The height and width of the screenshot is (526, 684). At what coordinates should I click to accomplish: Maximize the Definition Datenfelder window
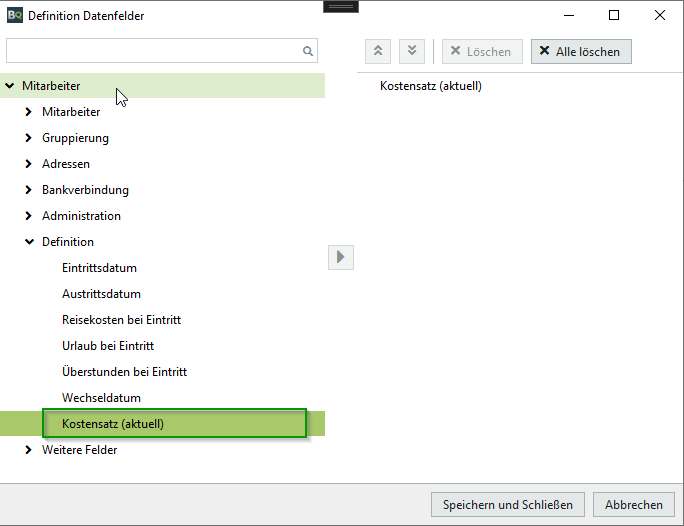pyautogui.click(x=614, y=15)
